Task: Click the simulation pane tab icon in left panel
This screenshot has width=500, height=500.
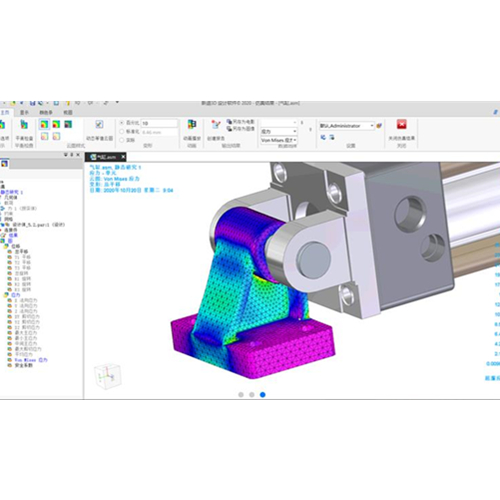Action: tap(4, 164)
